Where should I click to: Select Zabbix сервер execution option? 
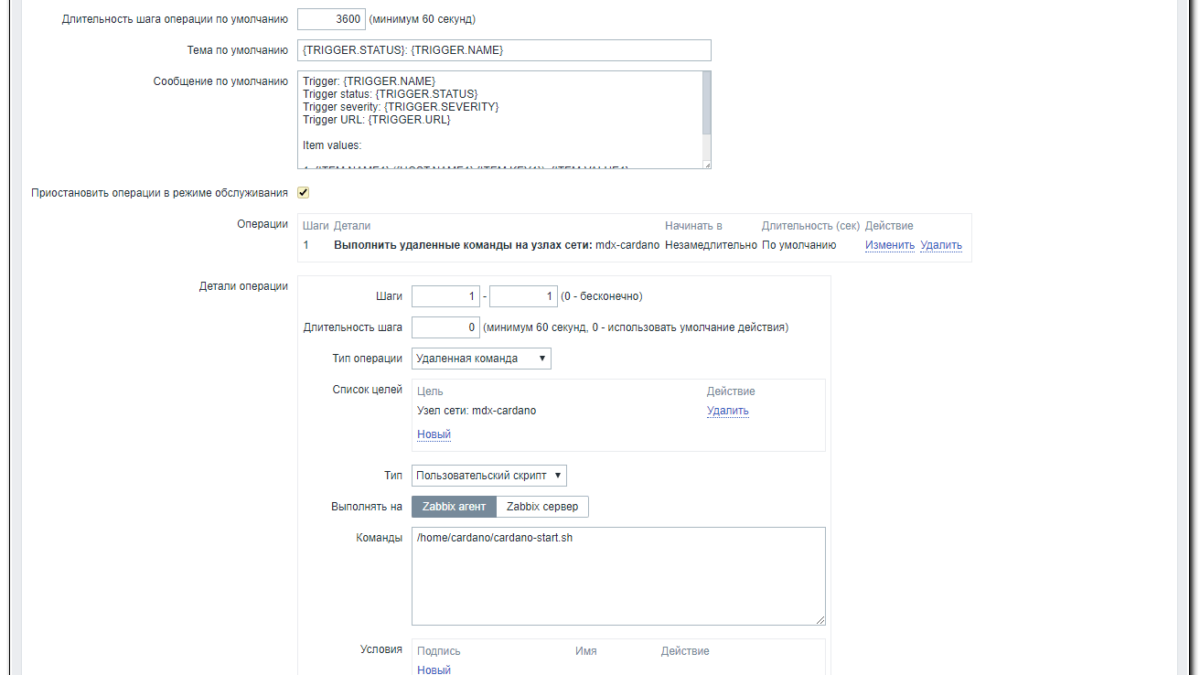click(542, 507)
